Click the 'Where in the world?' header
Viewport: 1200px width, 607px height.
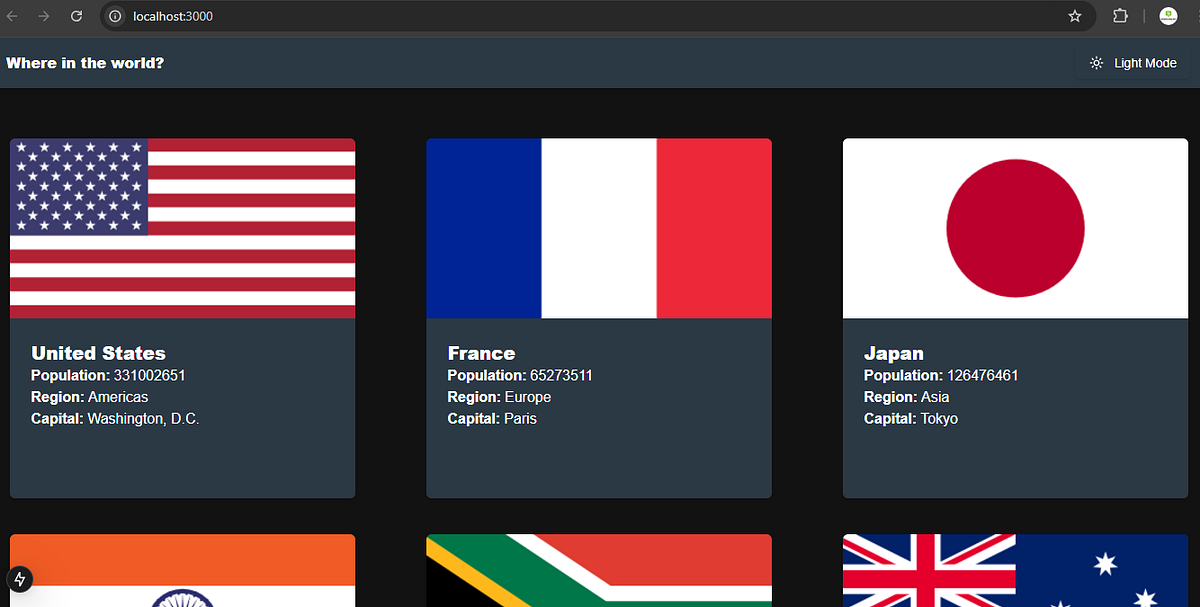pos(85,62)
